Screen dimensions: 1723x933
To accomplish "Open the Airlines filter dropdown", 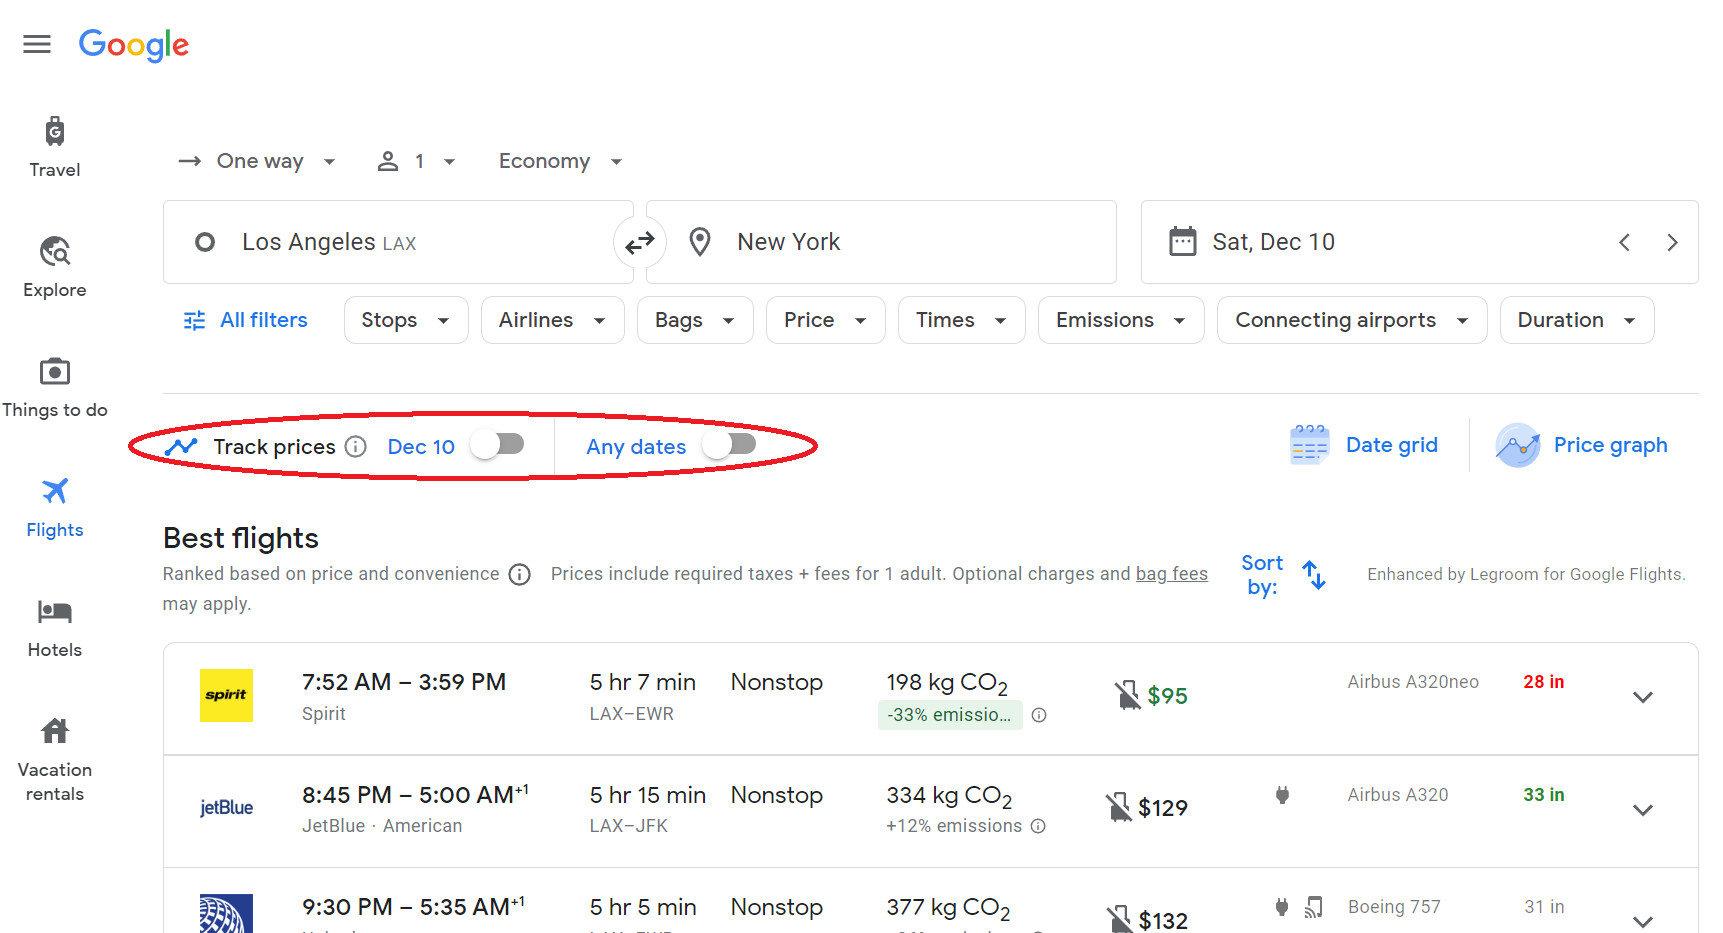I will 553,320.
